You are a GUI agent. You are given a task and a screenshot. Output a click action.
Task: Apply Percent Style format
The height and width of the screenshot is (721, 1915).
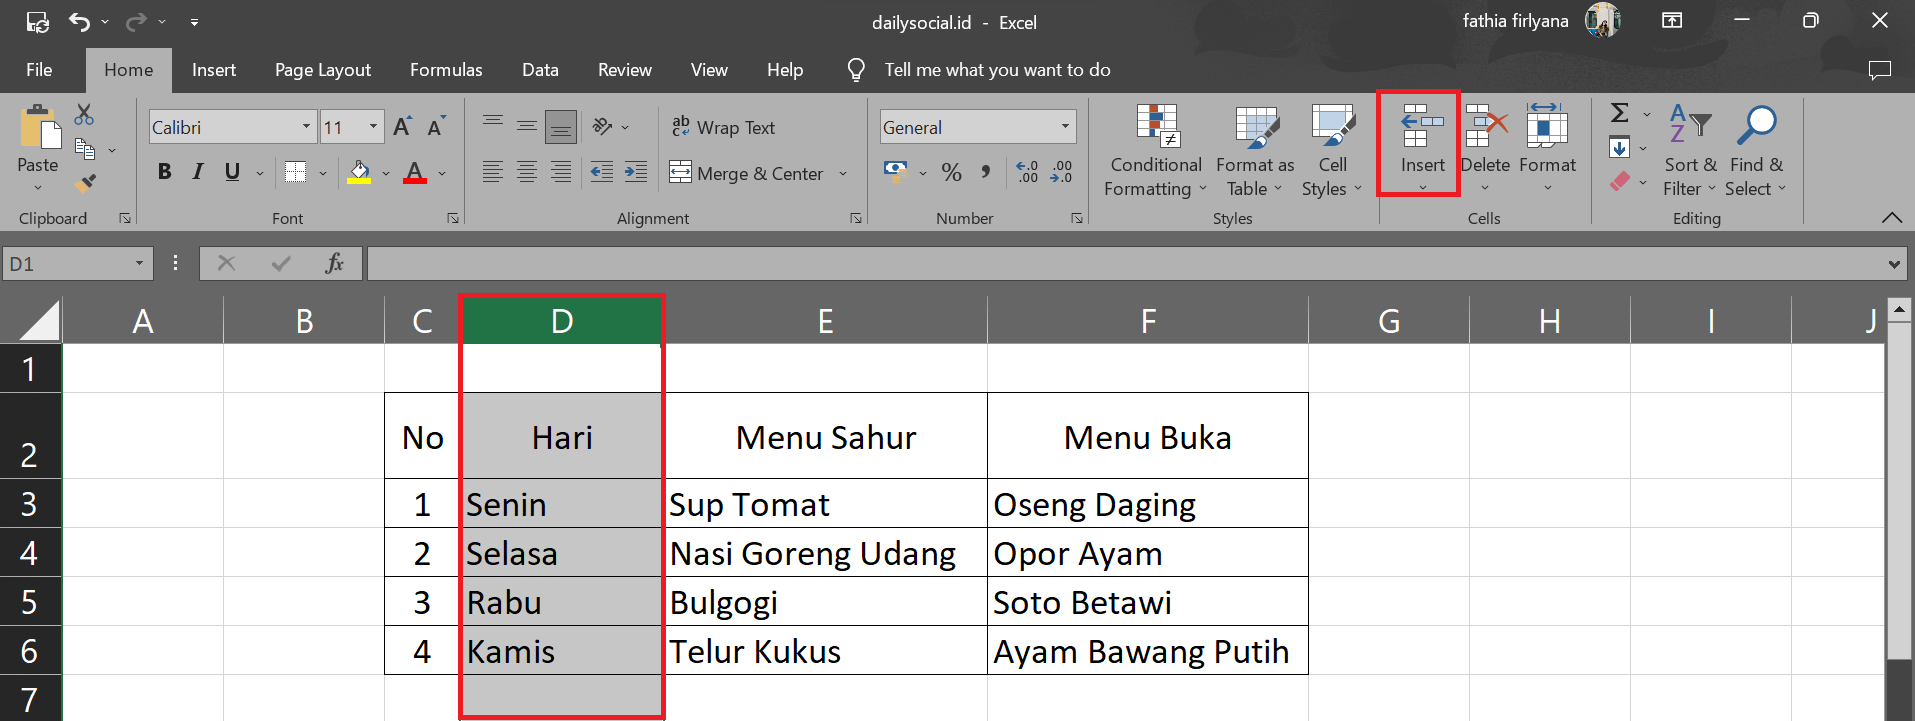(952, 172)
